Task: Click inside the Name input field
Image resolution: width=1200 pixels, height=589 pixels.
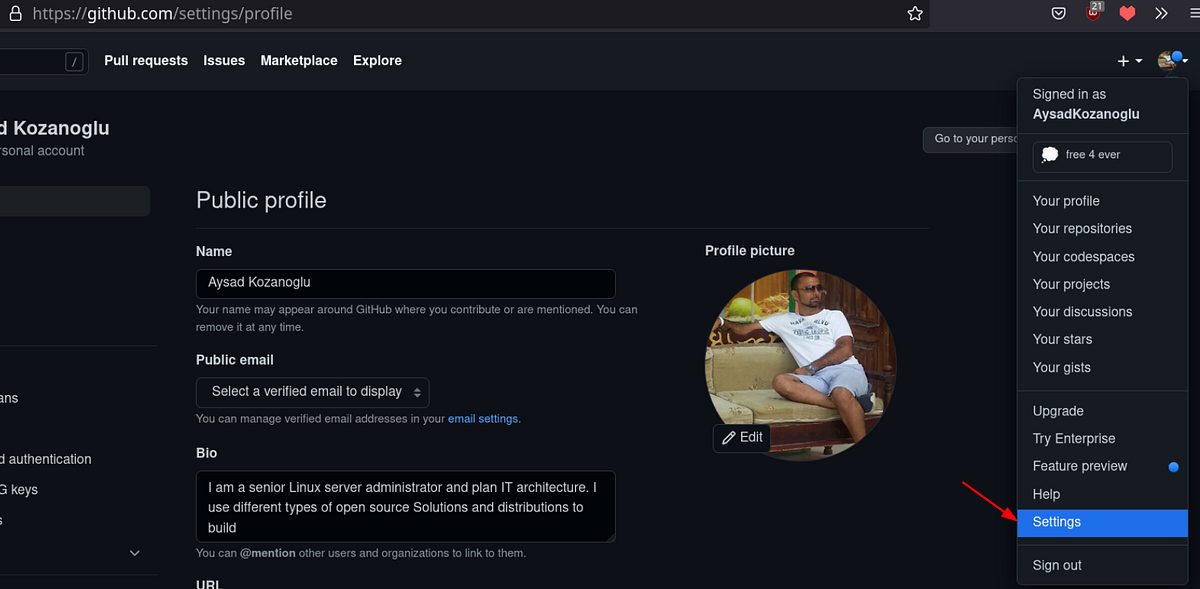Action: coord(405,284)
